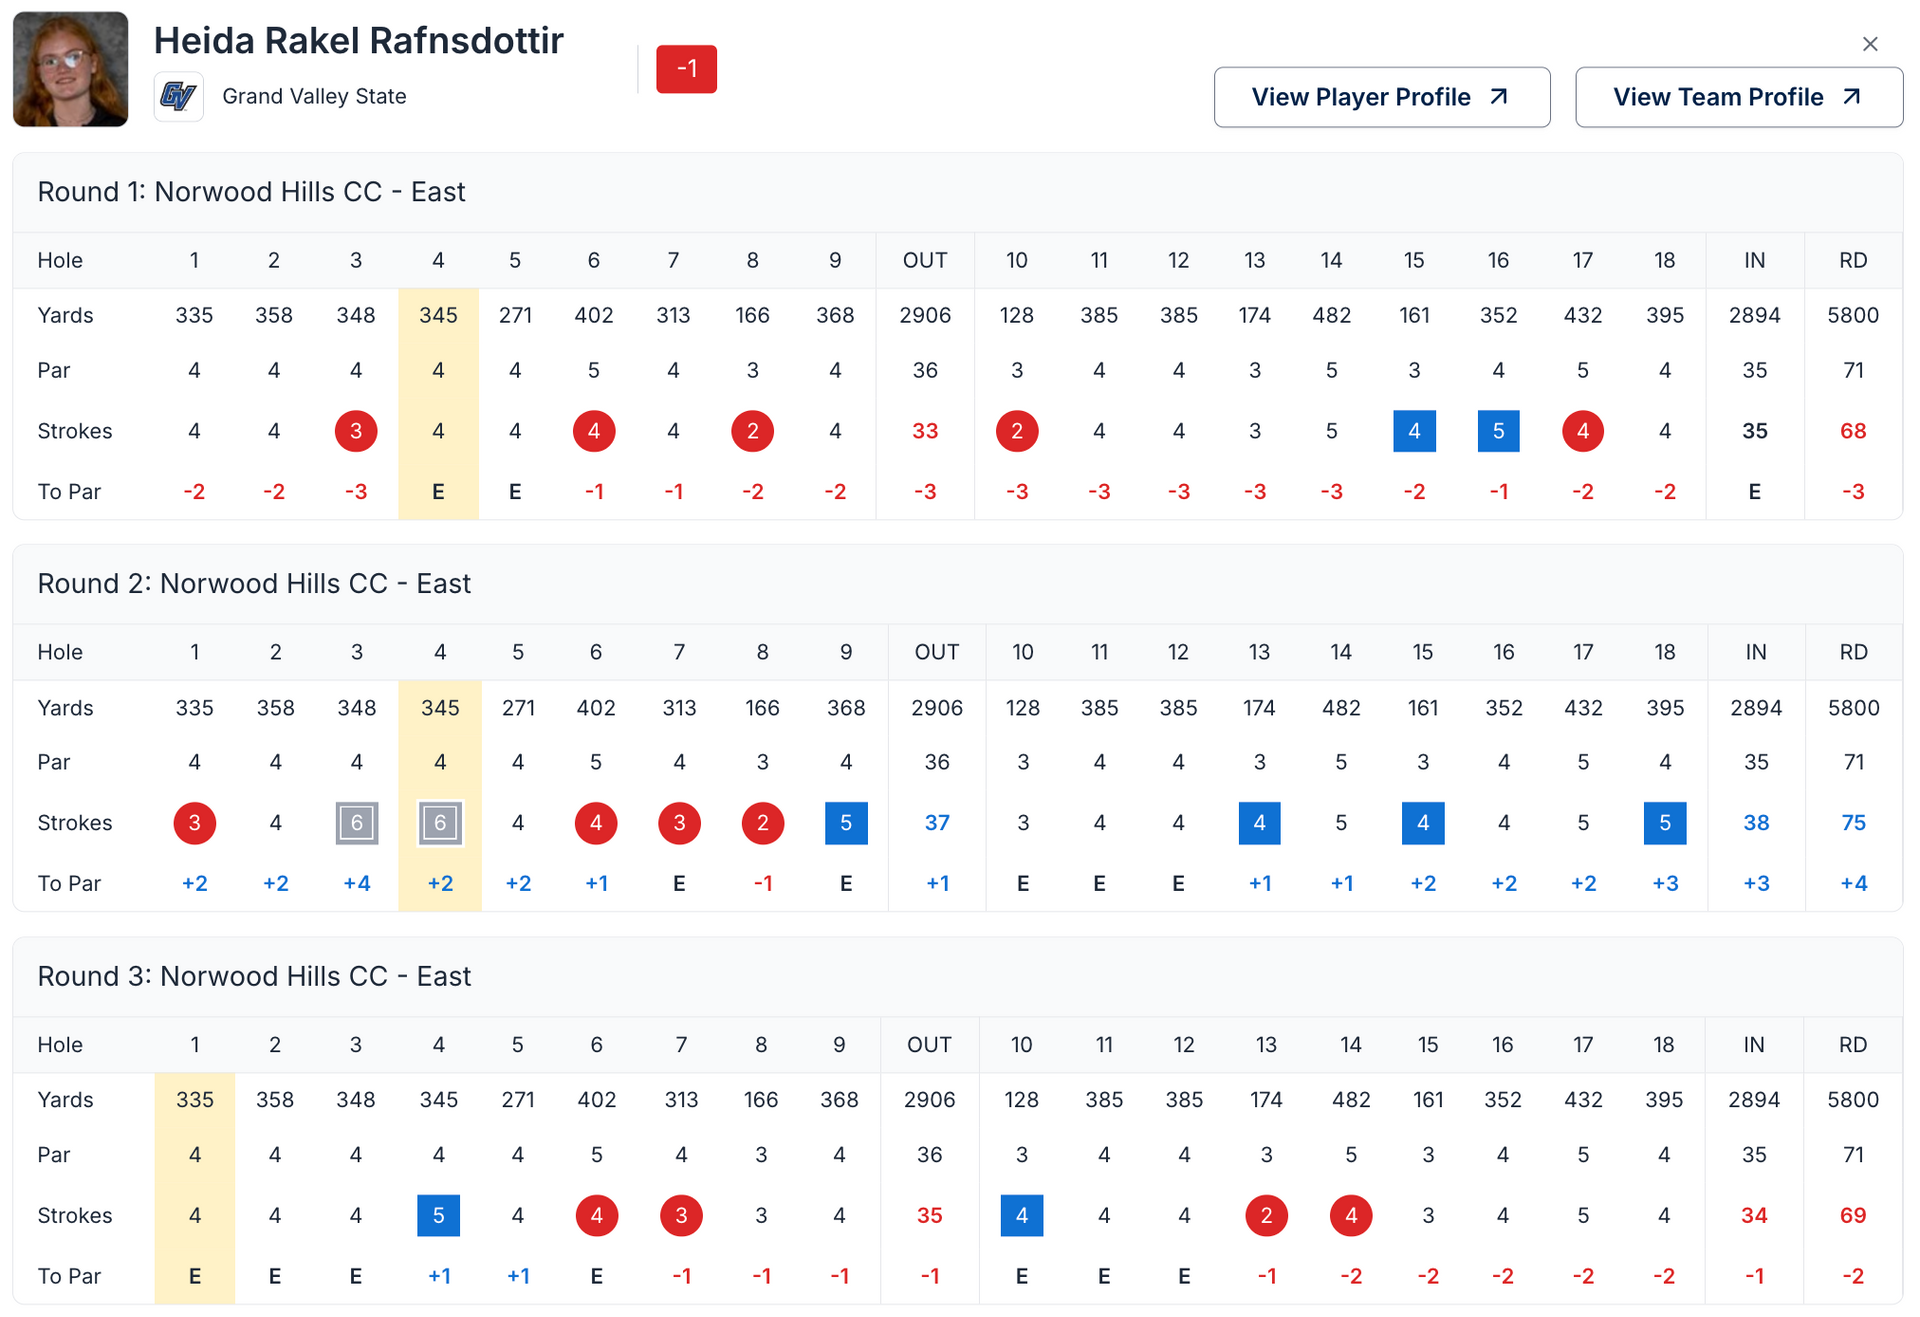
Task: Open View Team Profile
Action: pos(1738,97)
